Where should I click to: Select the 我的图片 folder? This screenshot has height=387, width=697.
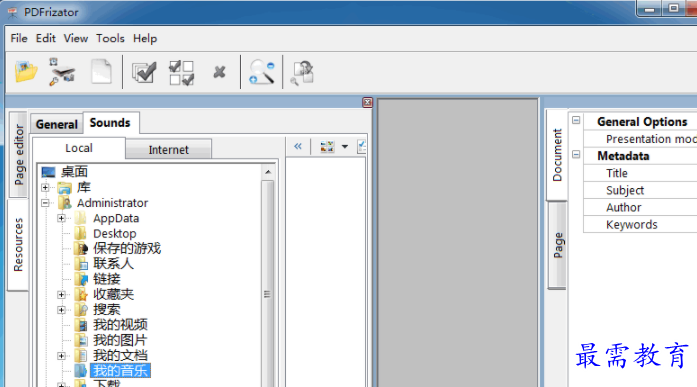pyautogui.click(x=120, y=340)
